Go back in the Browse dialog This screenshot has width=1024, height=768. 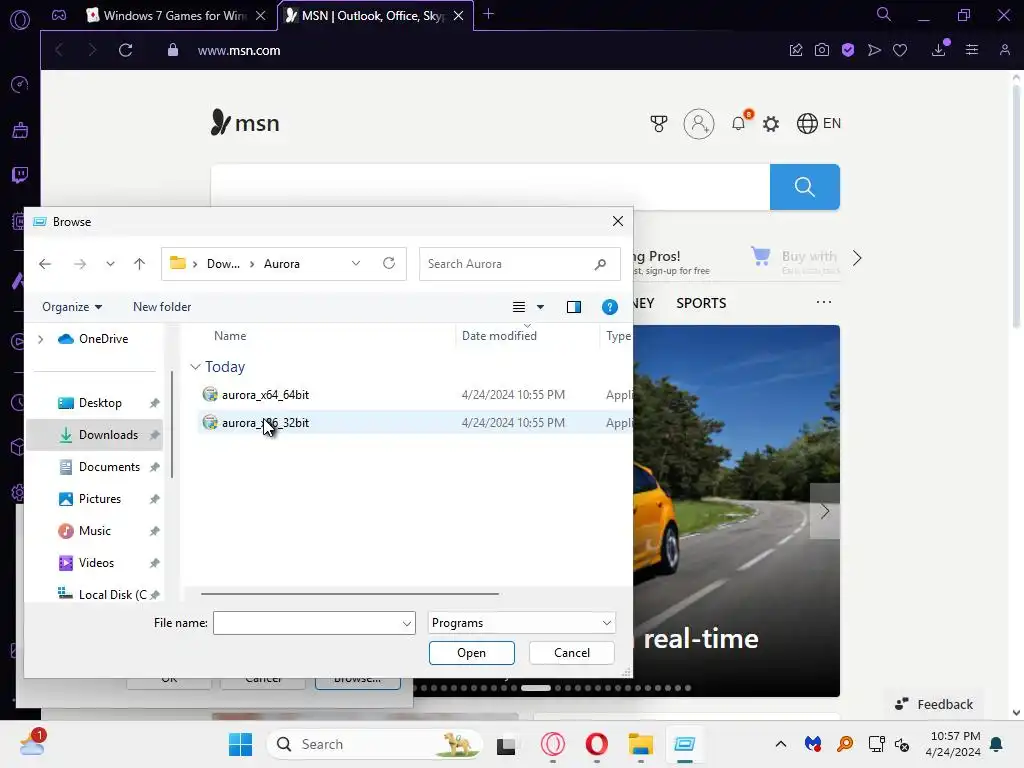(x=45, y=264)
